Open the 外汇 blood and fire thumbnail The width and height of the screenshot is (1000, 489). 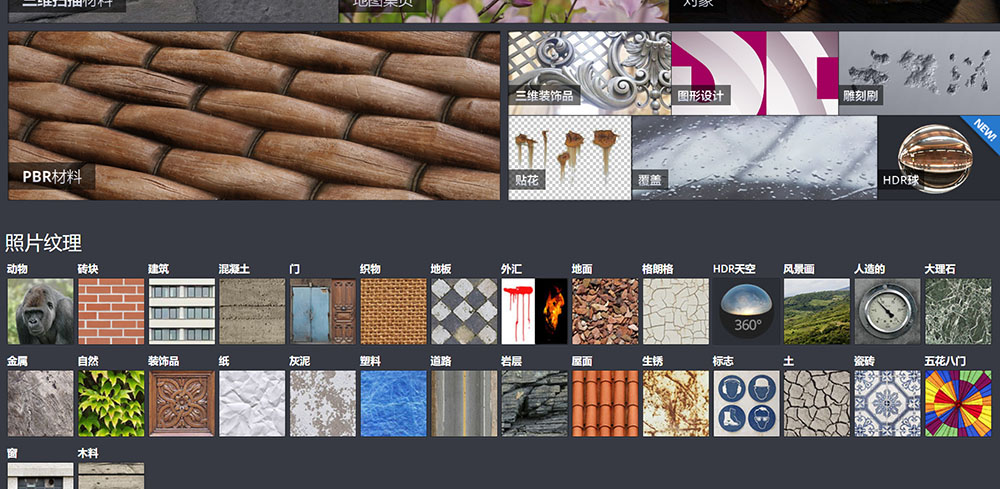(x=534, y=311)
